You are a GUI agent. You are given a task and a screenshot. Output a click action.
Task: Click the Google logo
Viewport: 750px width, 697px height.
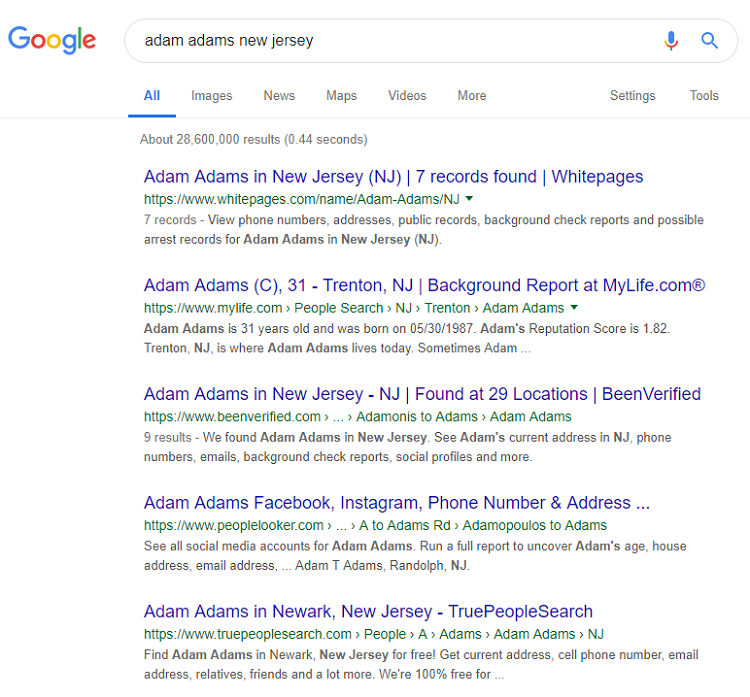point(52,40)
